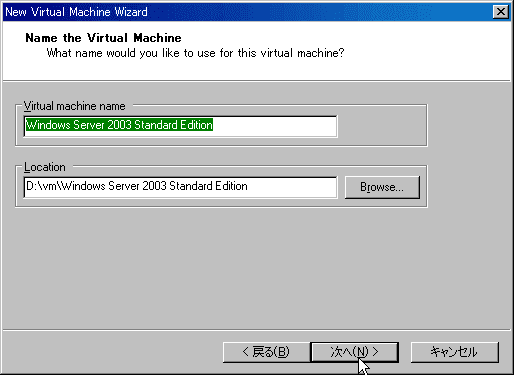Click the 'What name would you like' prompt text
Viewport: 514px width, 375px height.
[x=195, y=53]
